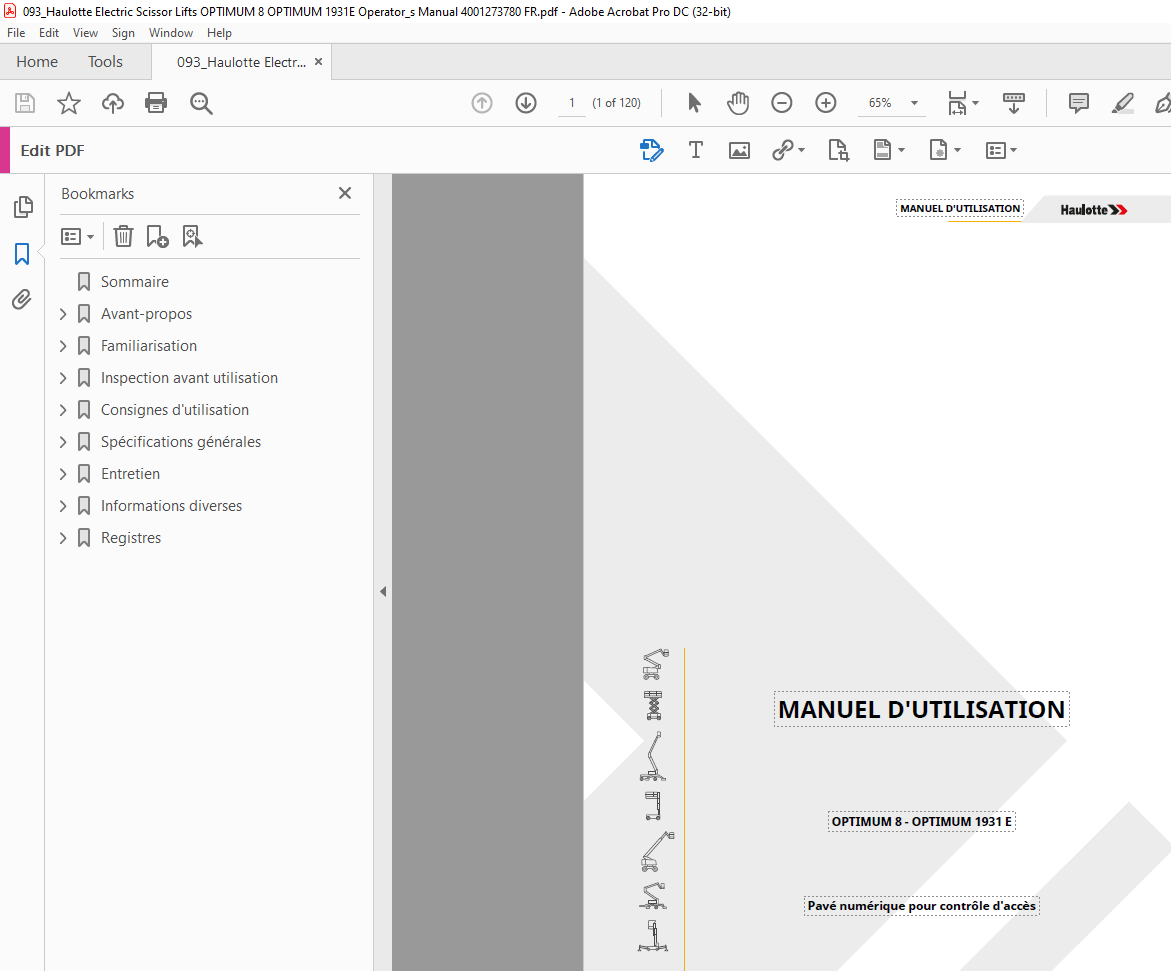The height and width of the screenshot is (971, 1171).
Task: Open the Entretien bookmark entry
Action: point(130,474)
